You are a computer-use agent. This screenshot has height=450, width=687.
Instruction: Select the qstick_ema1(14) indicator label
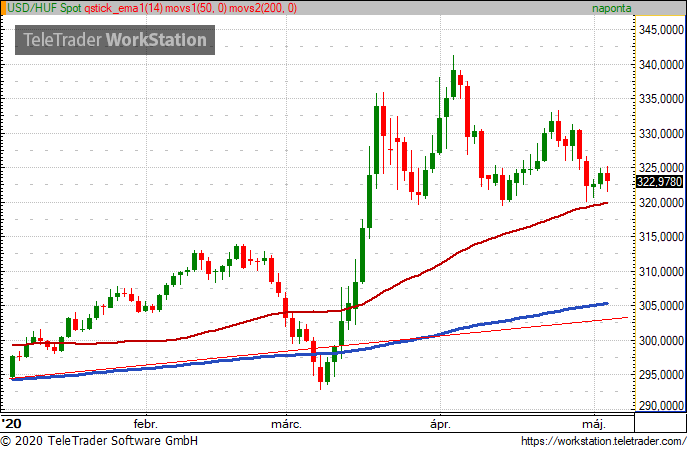123,8
